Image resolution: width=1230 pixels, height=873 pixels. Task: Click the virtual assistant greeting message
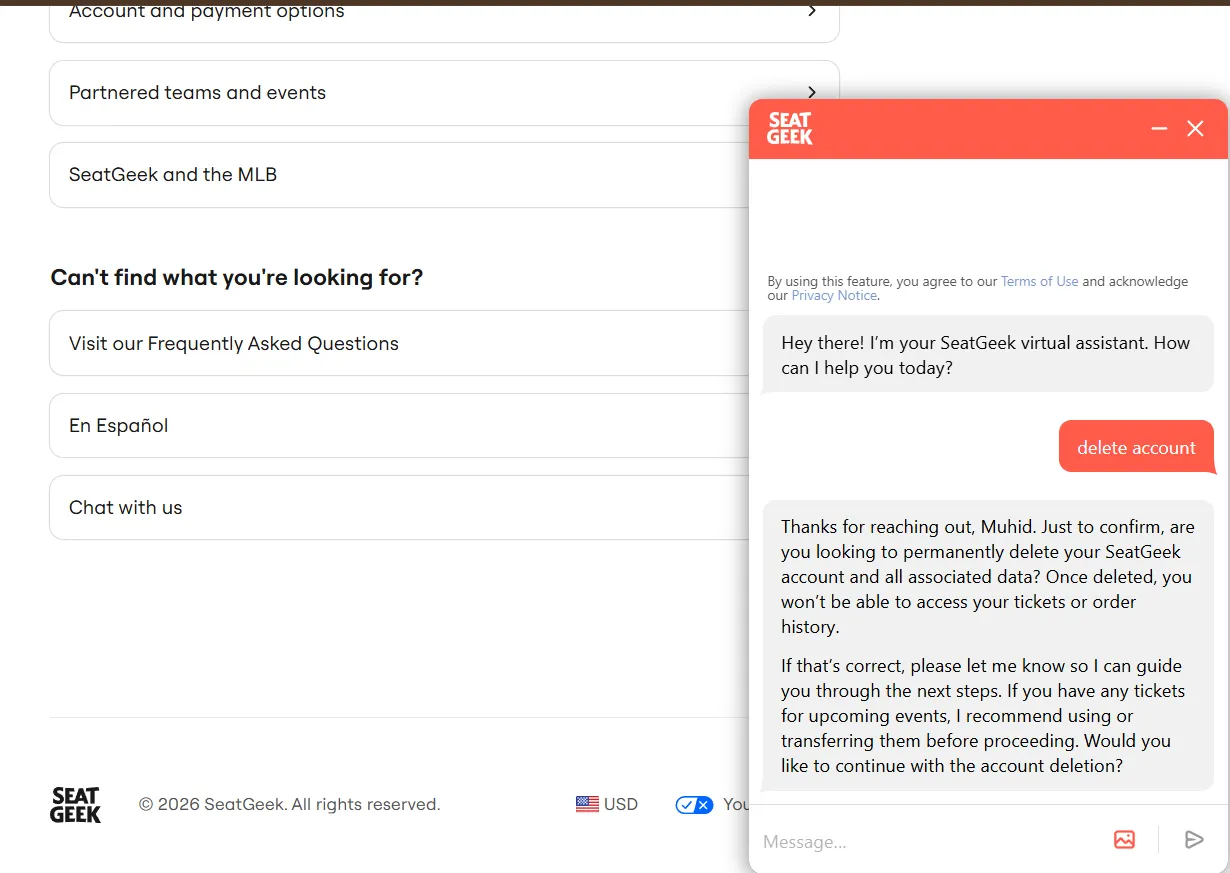(x=988, y=355)
